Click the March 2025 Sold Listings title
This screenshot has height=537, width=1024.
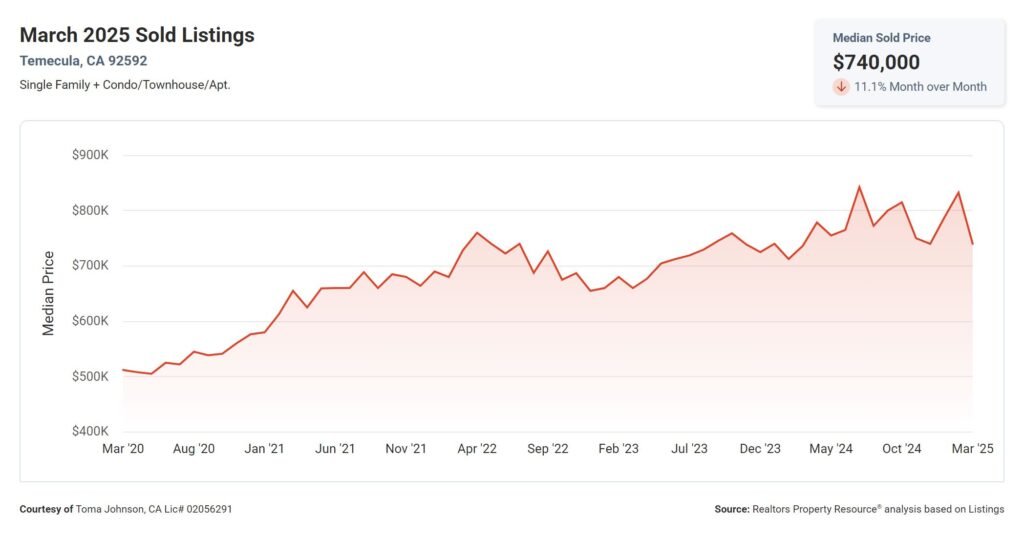(137, 35)
